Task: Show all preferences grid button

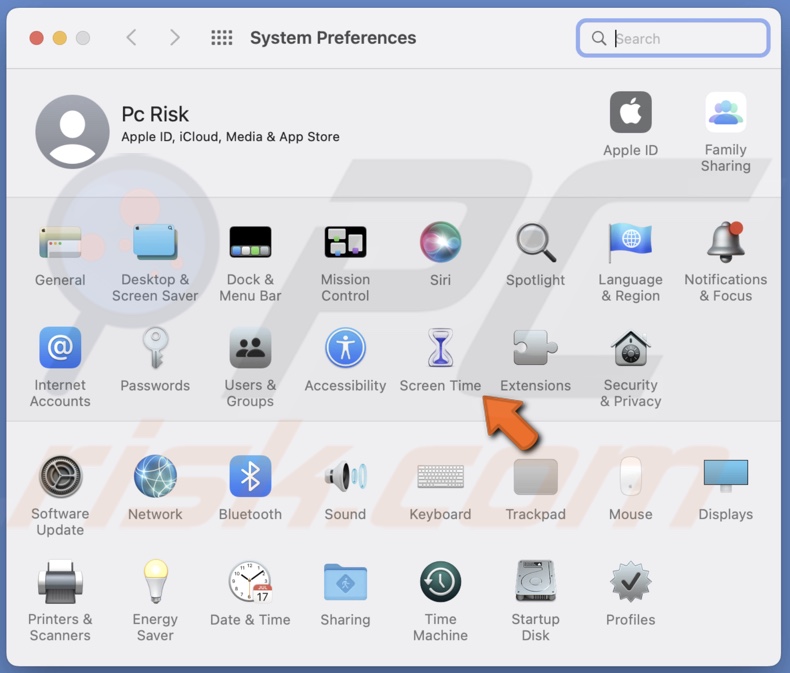Action: pyautogui.click(x=222, y=38)
